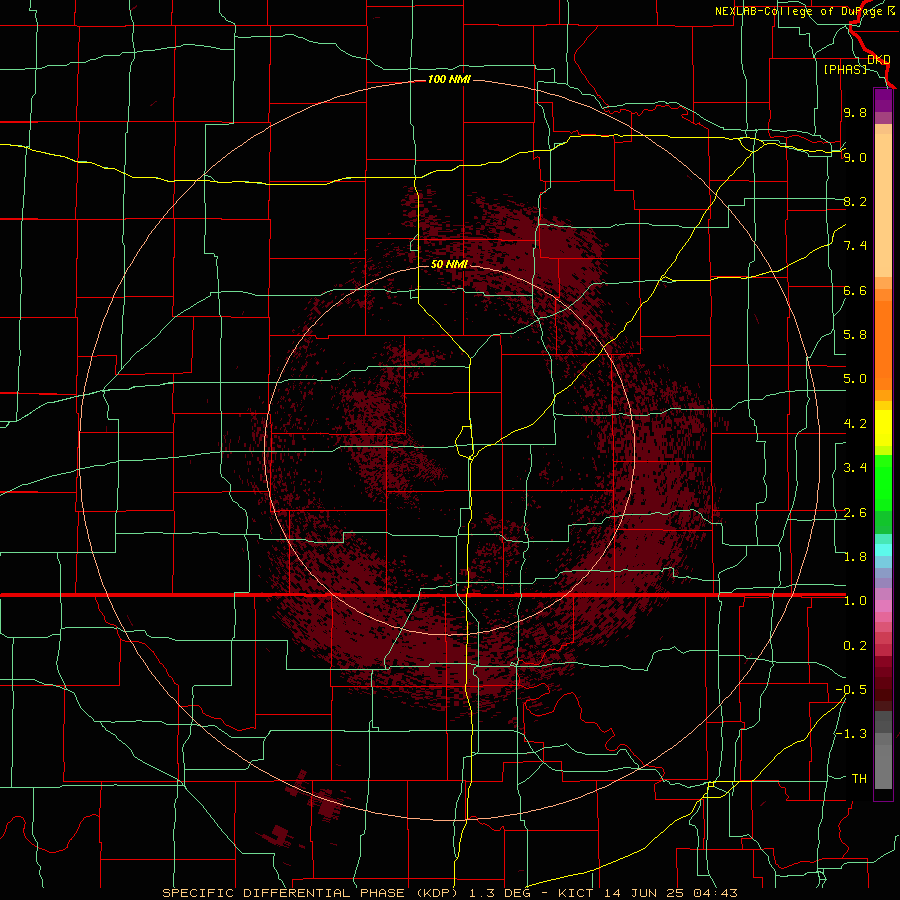Click the 0.2 scale value
The width and height of the screenshot is (900, 900).
click(855, 646)
